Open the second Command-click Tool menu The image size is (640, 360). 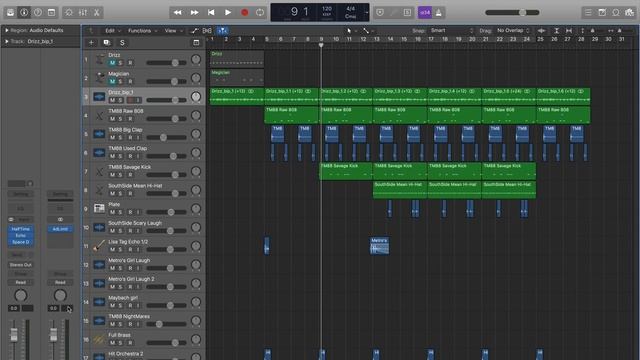tap(368, 31)
